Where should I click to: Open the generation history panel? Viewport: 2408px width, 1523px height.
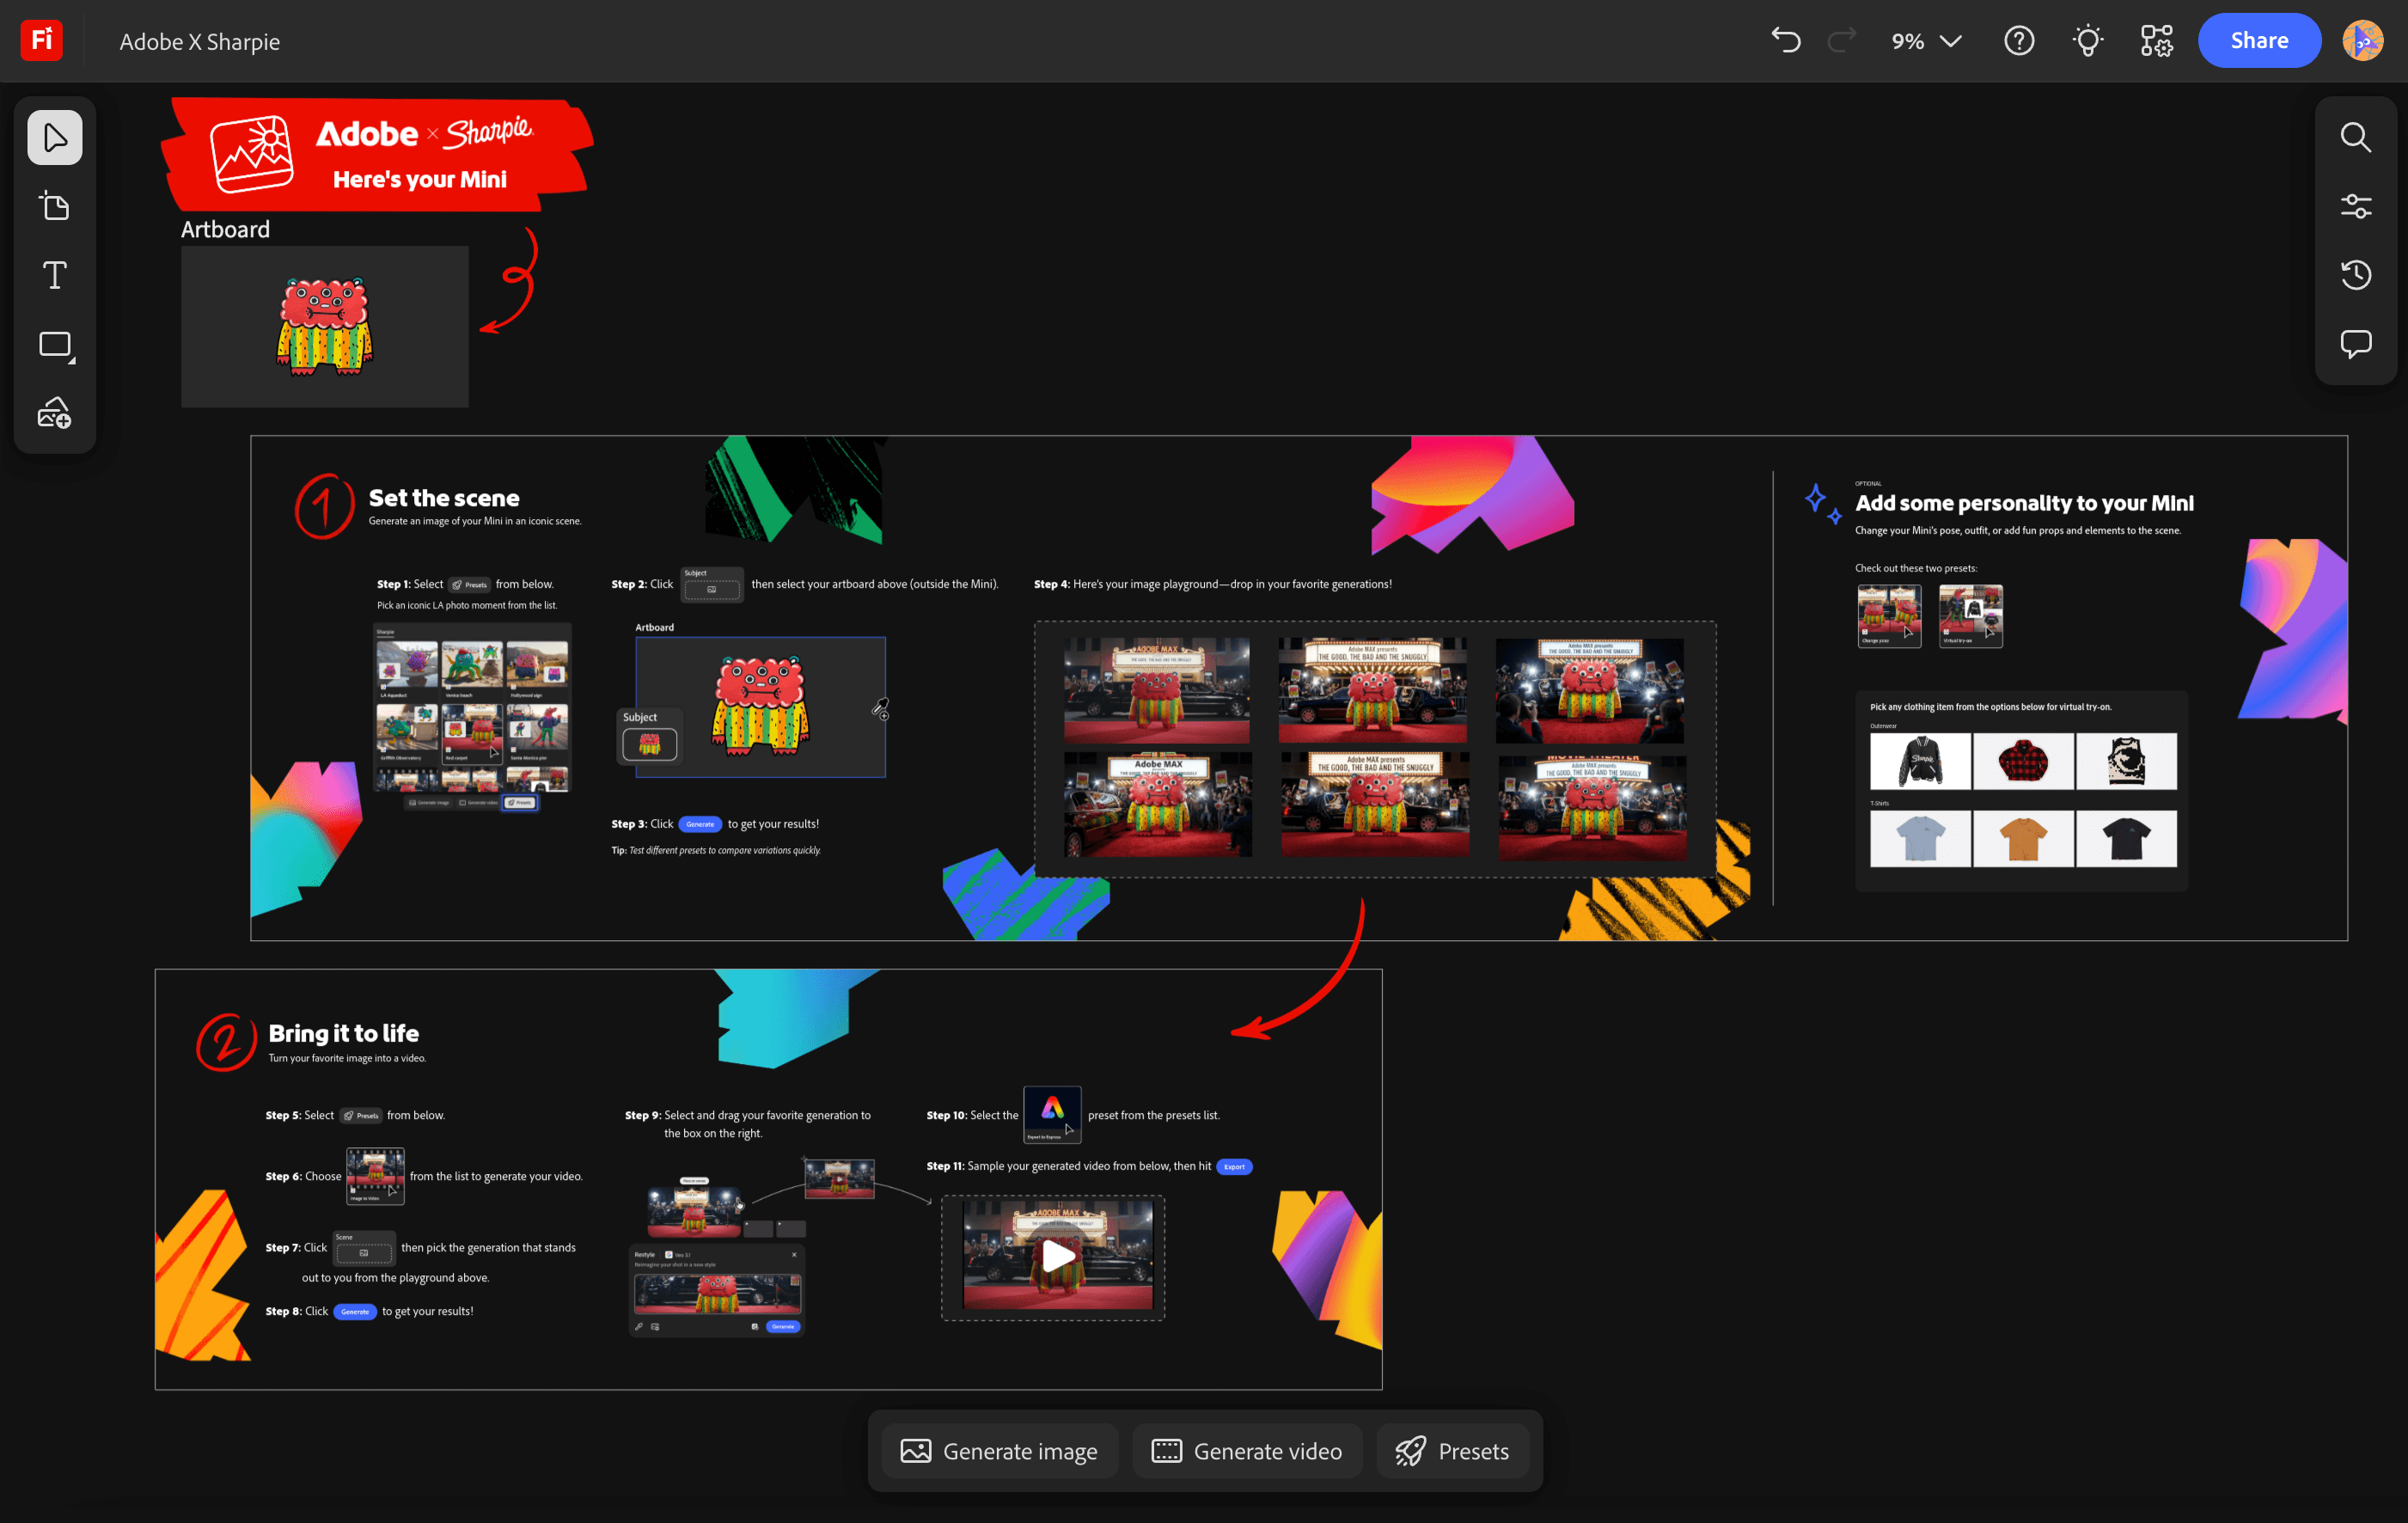2355,275
